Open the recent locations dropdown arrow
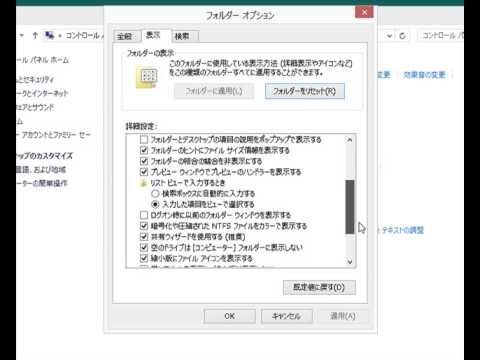 click(x=22, y=35)
